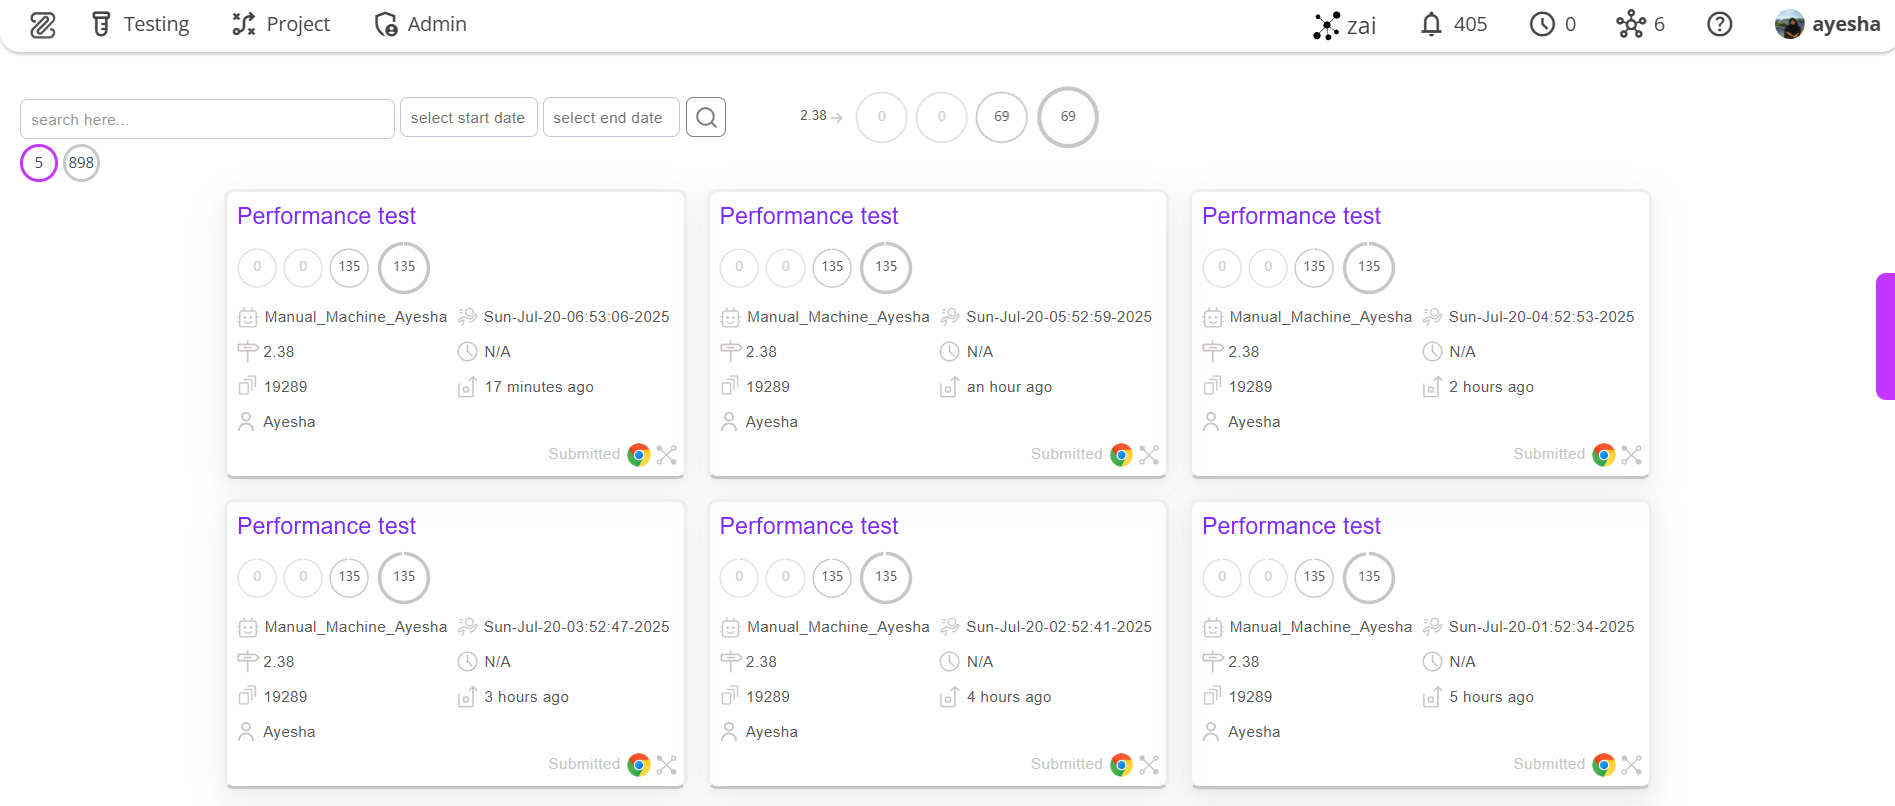
Task: Click the app logo in top-left corner
Action: click(x=42, y=25)
